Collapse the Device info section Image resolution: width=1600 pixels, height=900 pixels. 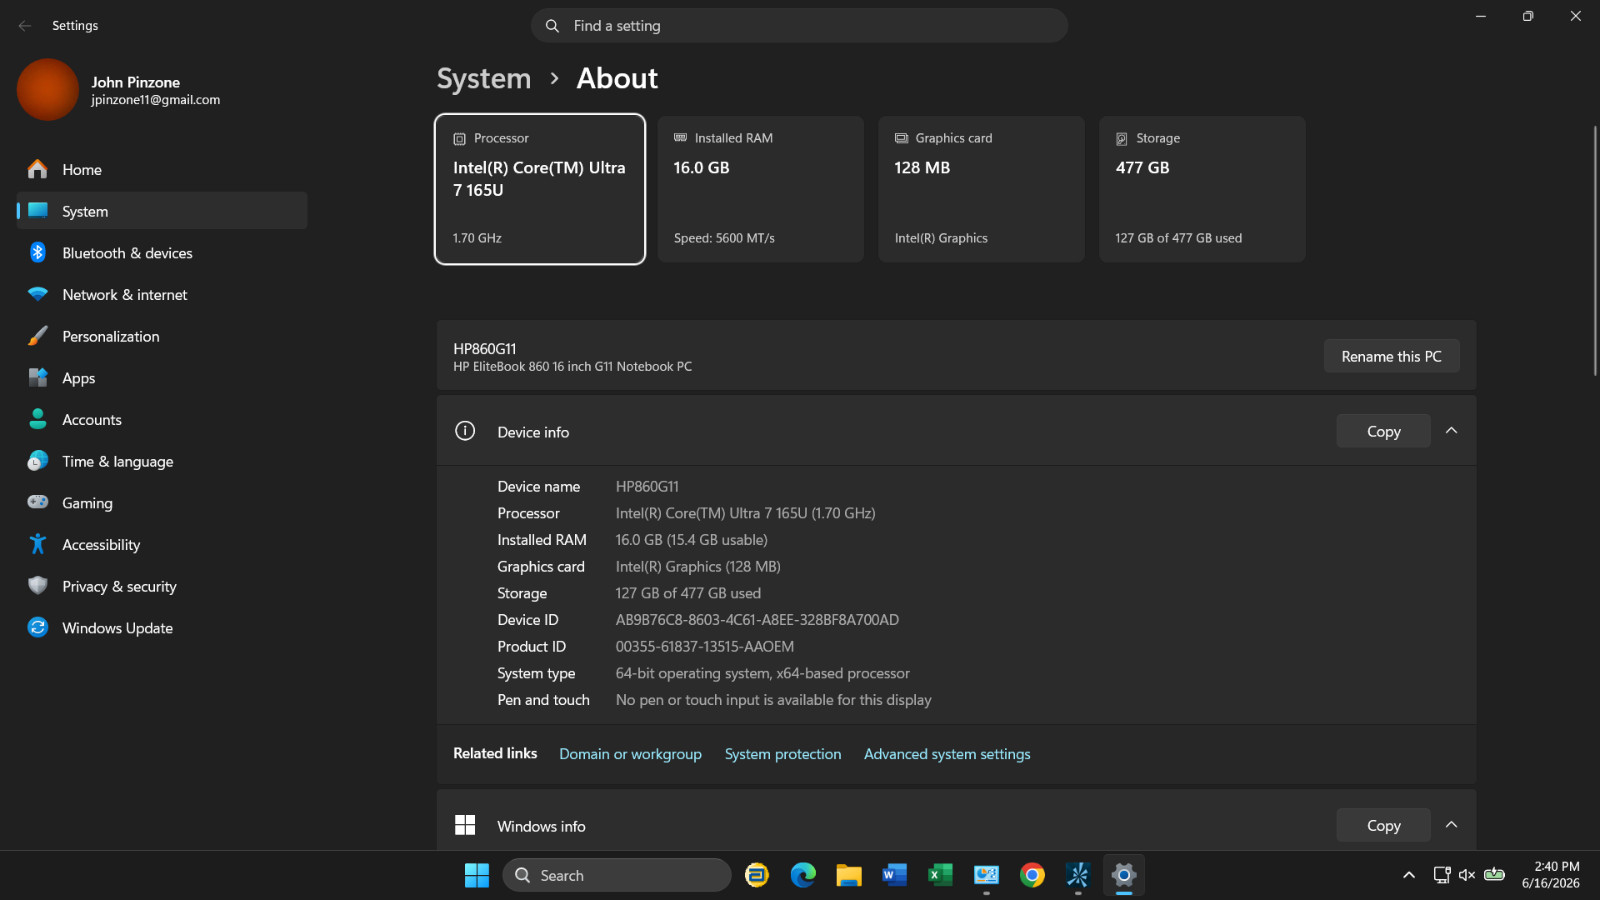pyautogui.click(x=1452, y=431)
